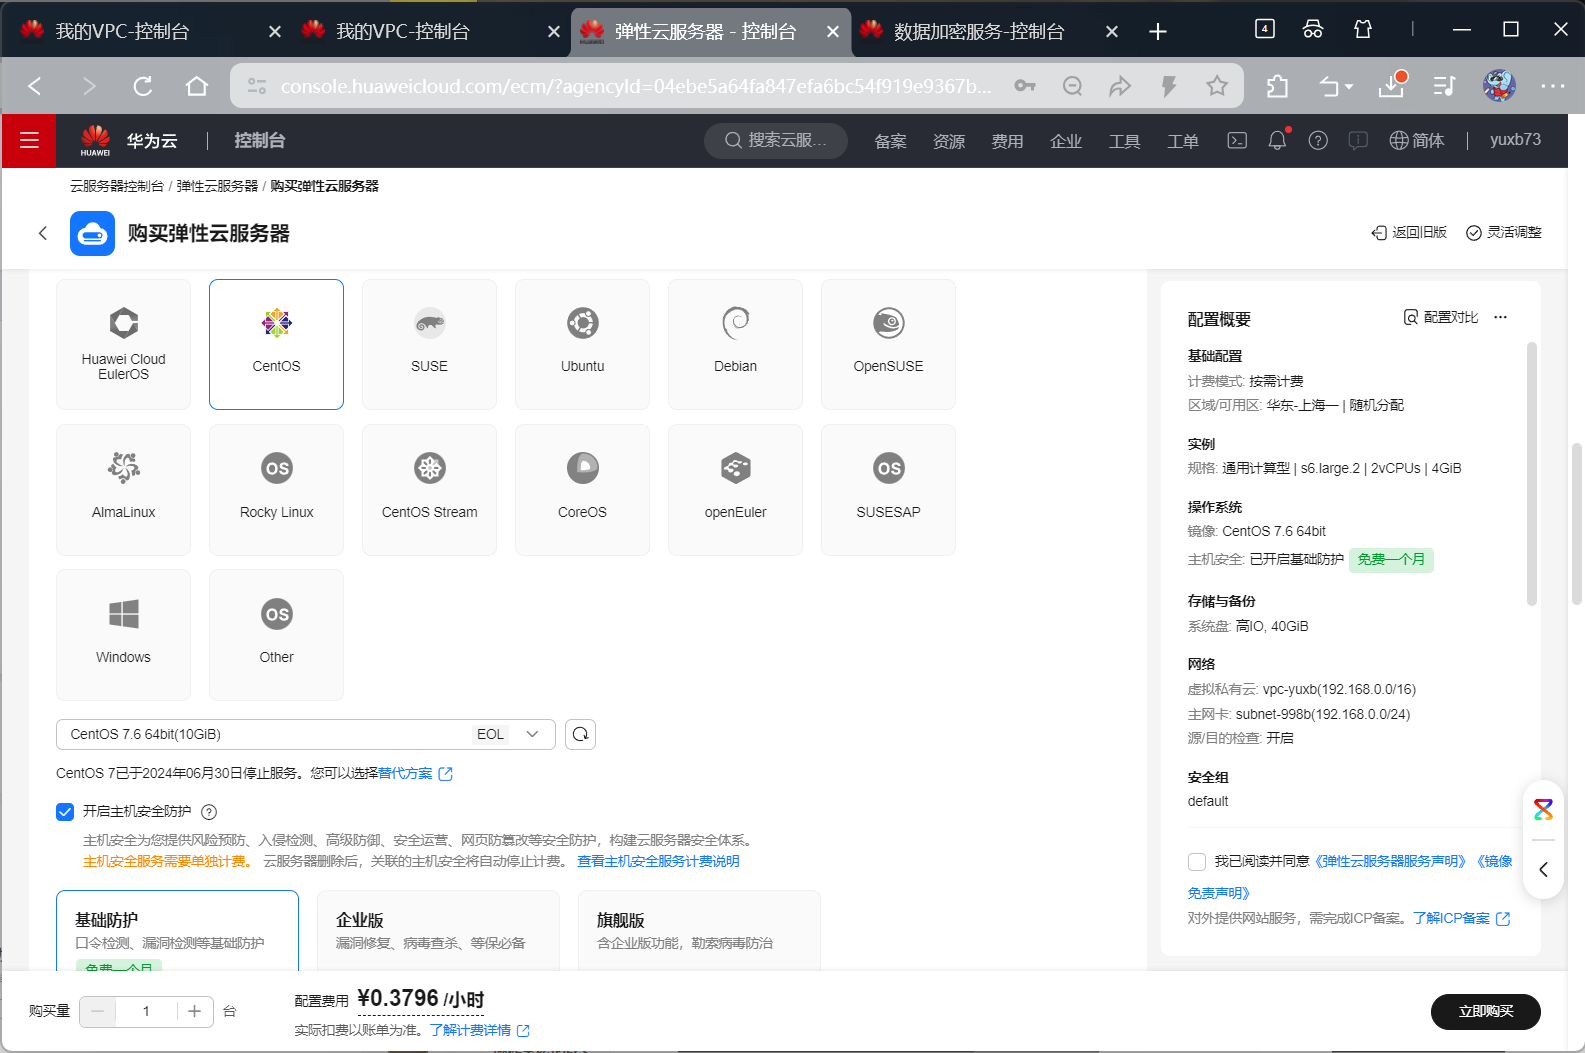Viewport: 1585px width, 1053px height.
Task: Pick the Debian image tile
Action: click(735, 344)
